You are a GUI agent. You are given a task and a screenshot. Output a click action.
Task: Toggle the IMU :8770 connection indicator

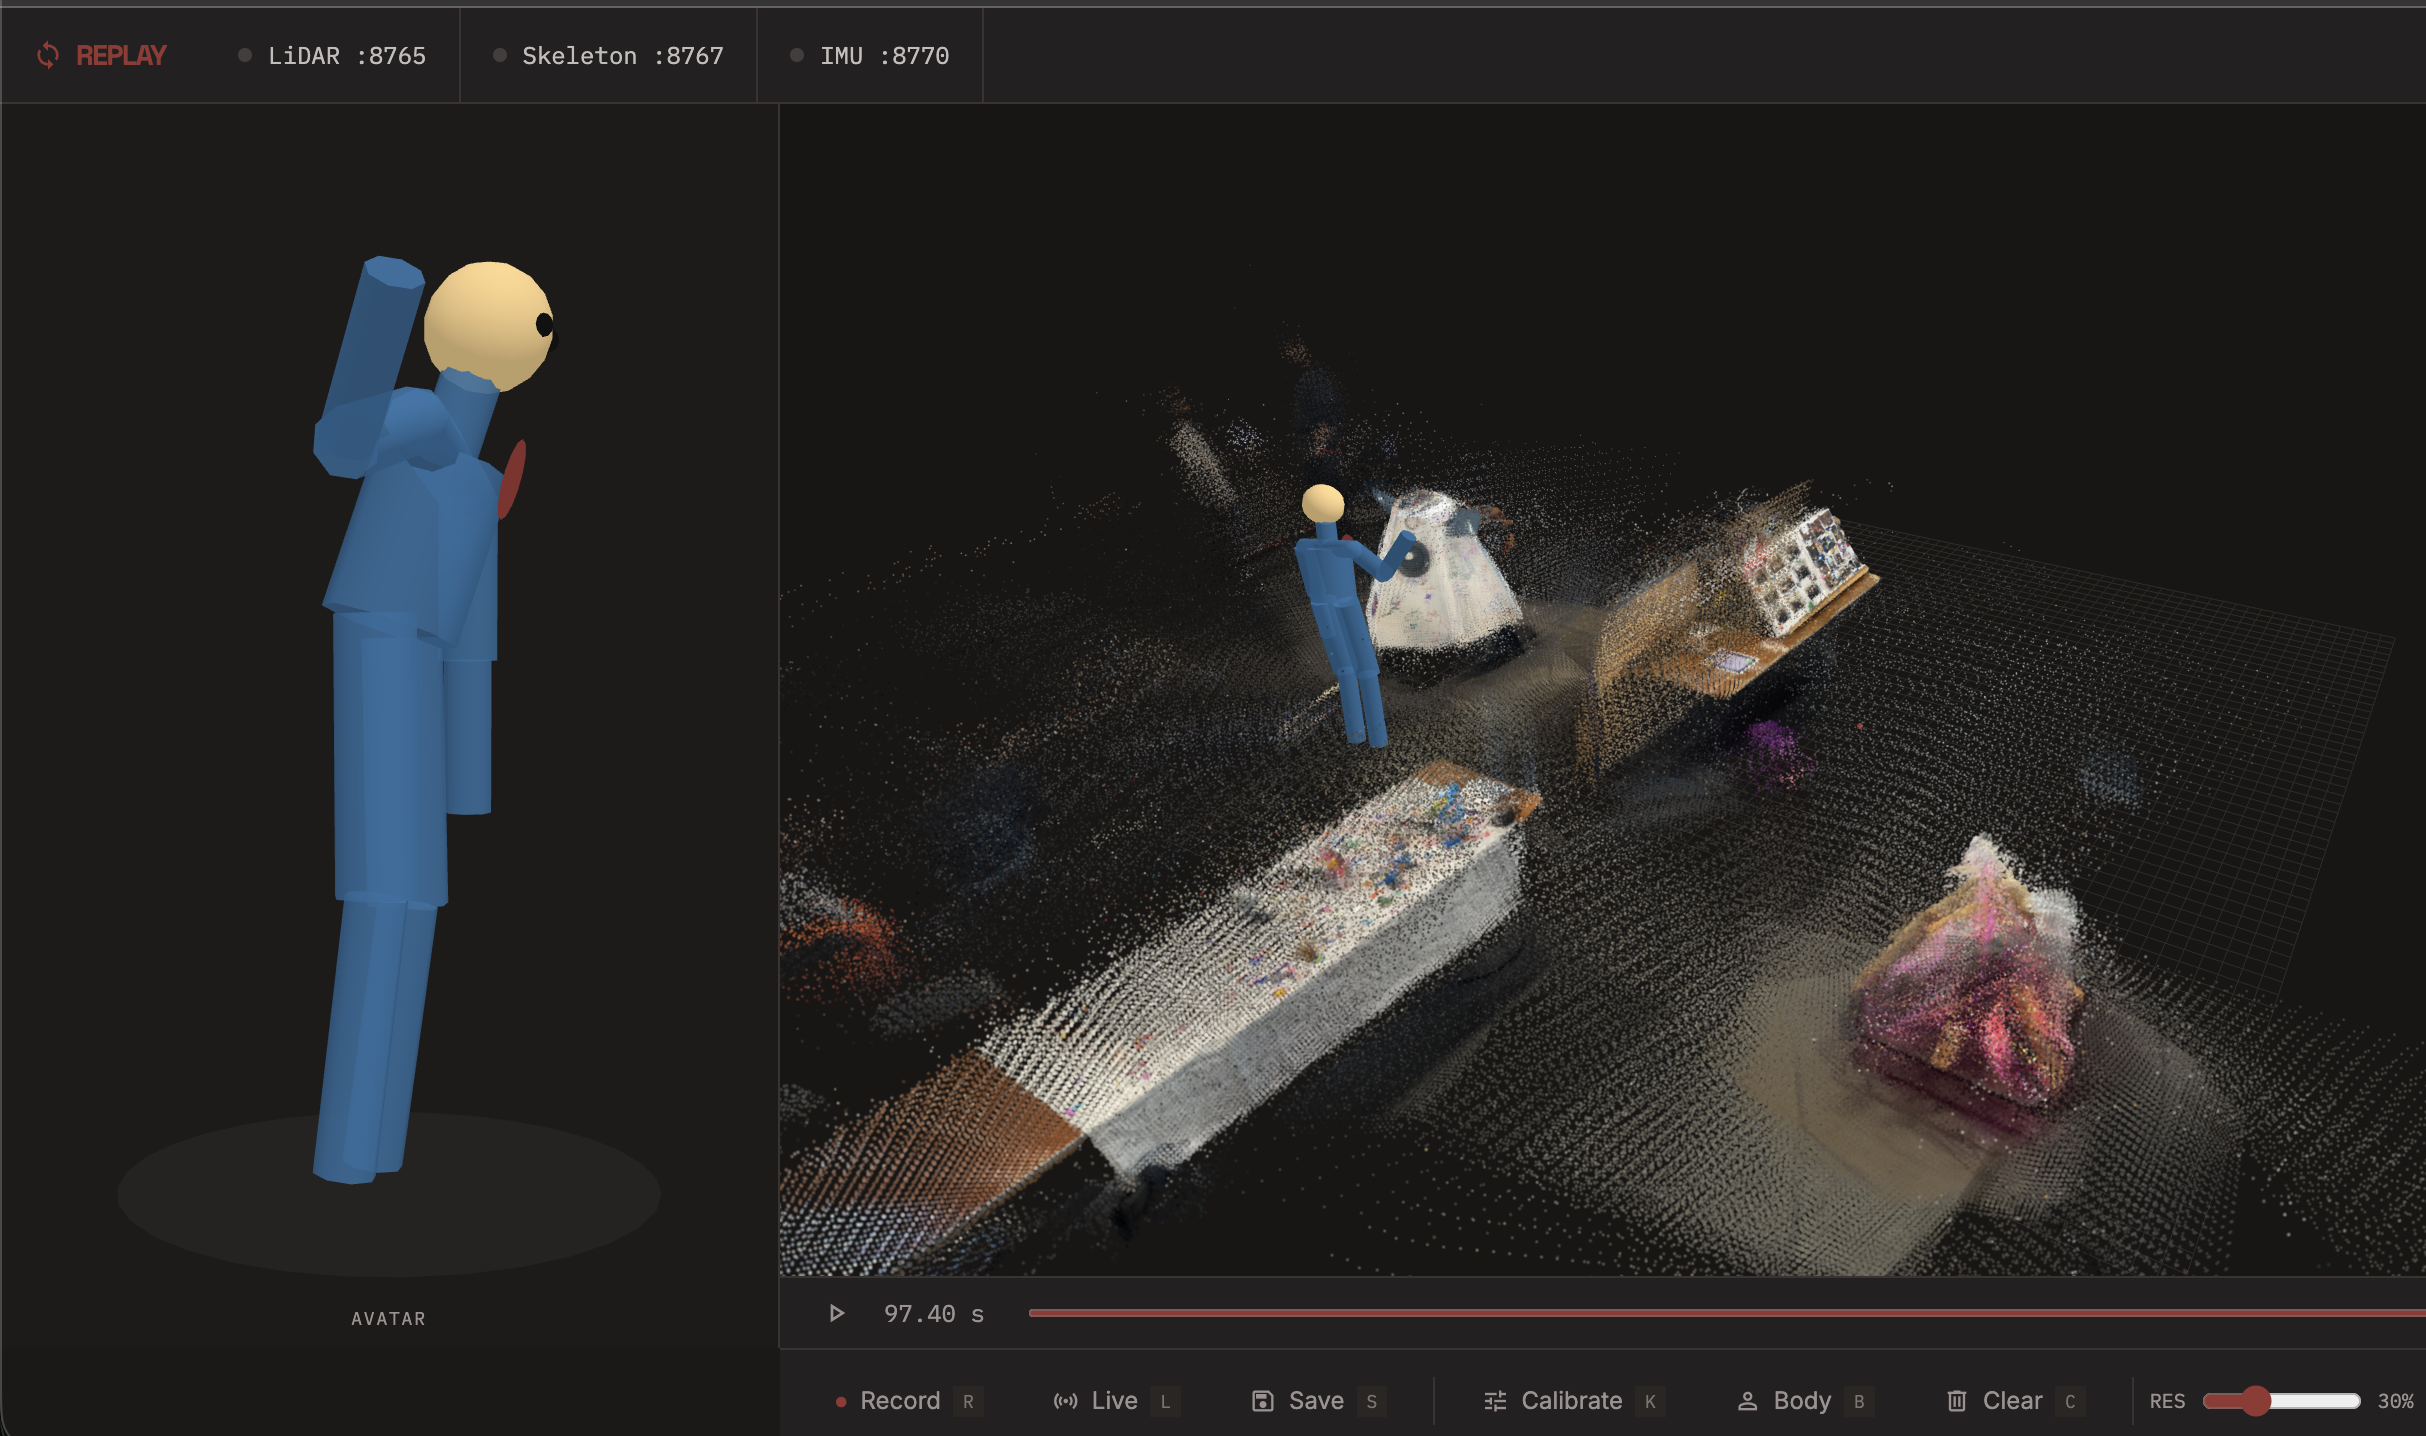[797, 56]
